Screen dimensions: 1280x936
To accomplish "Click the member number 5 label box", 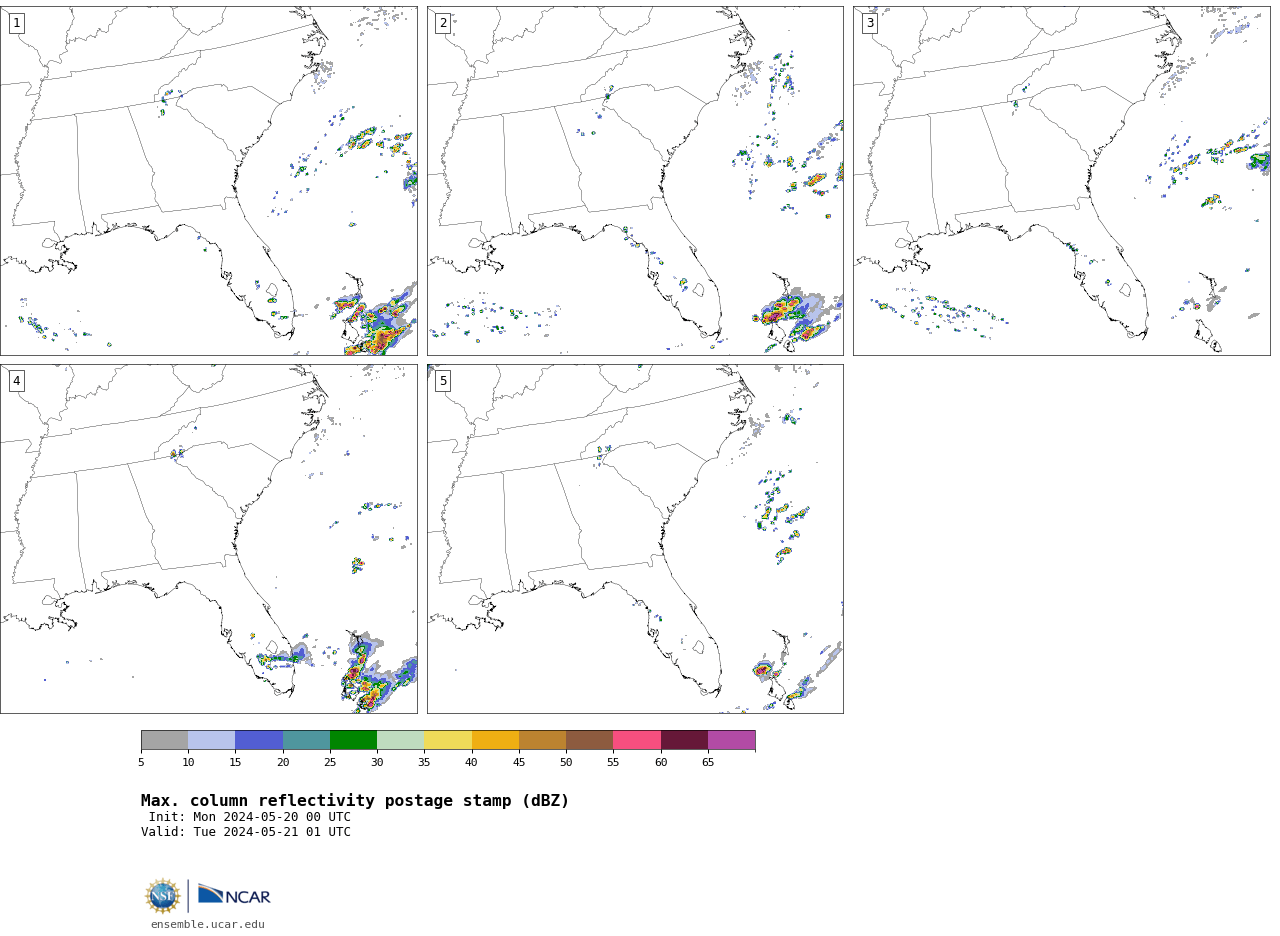I will click(x=443, y=381).
